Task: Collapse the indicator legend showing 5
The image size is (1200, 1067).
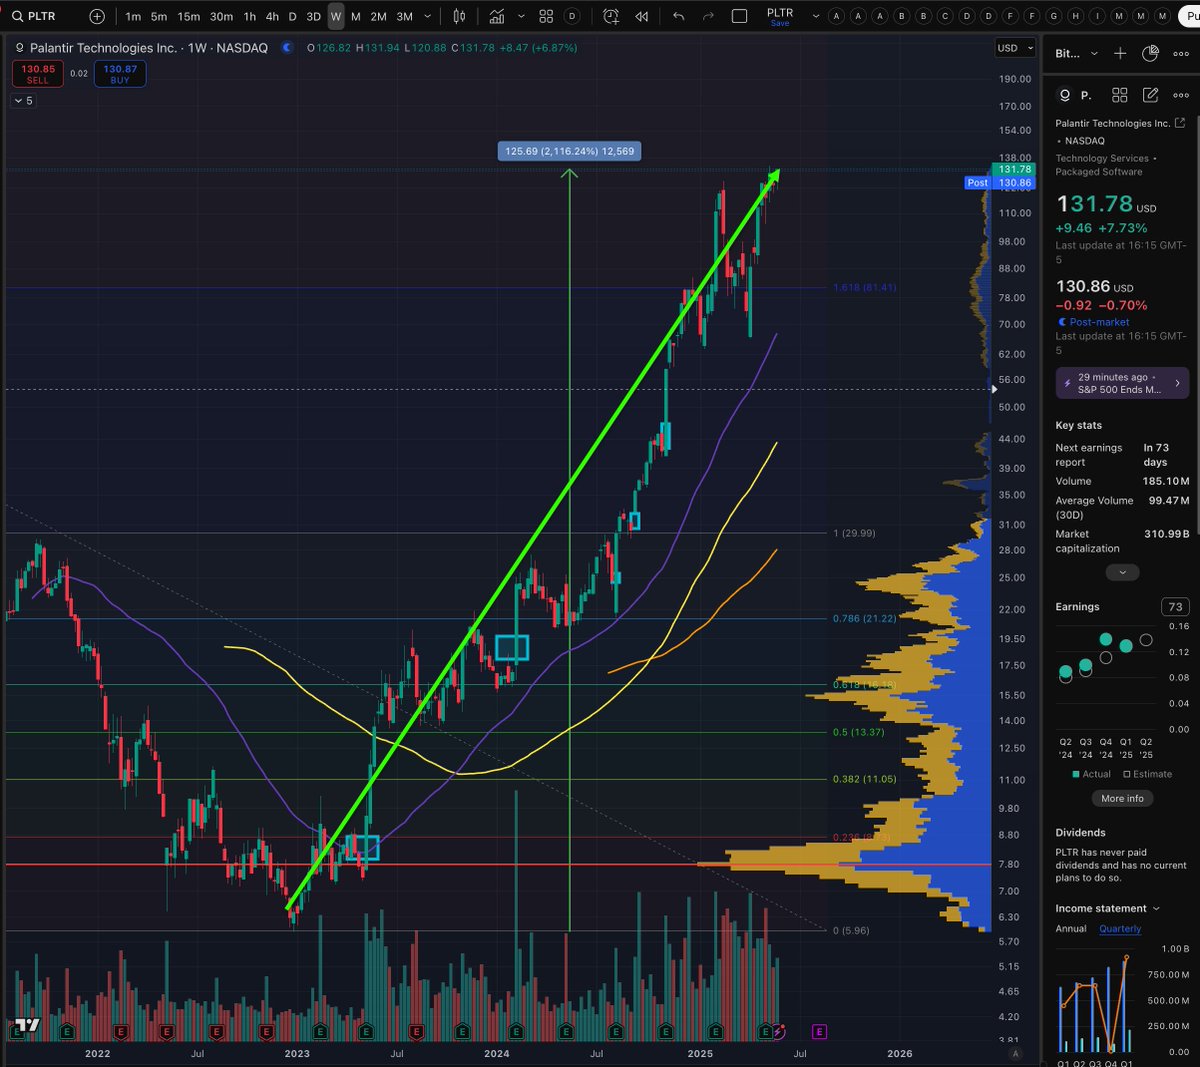Action: [x=23, y=101]
